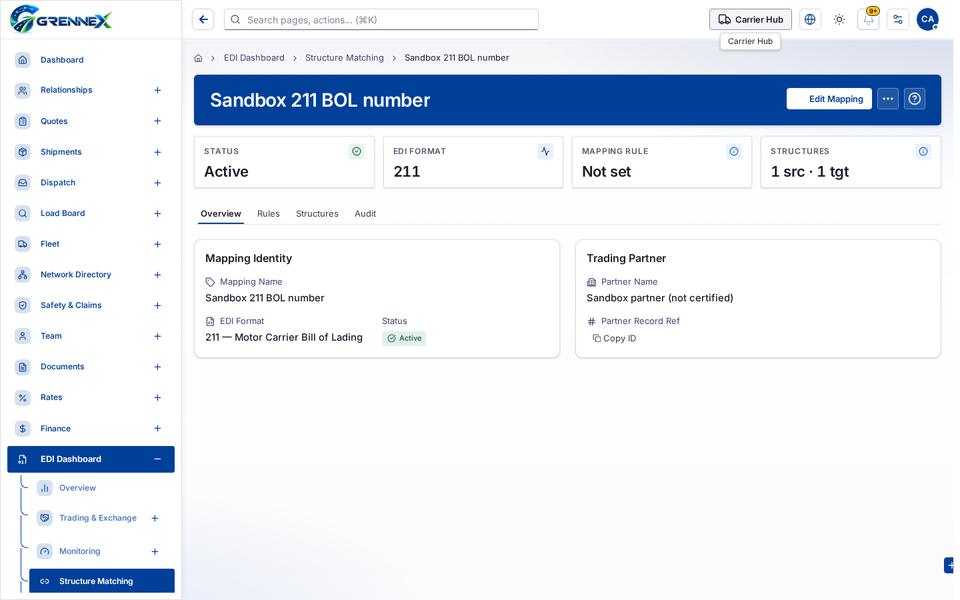Screen dimensions: 960x600
Task: Click the Dashboard sidebar icon
Action: [x=23, y=60]
